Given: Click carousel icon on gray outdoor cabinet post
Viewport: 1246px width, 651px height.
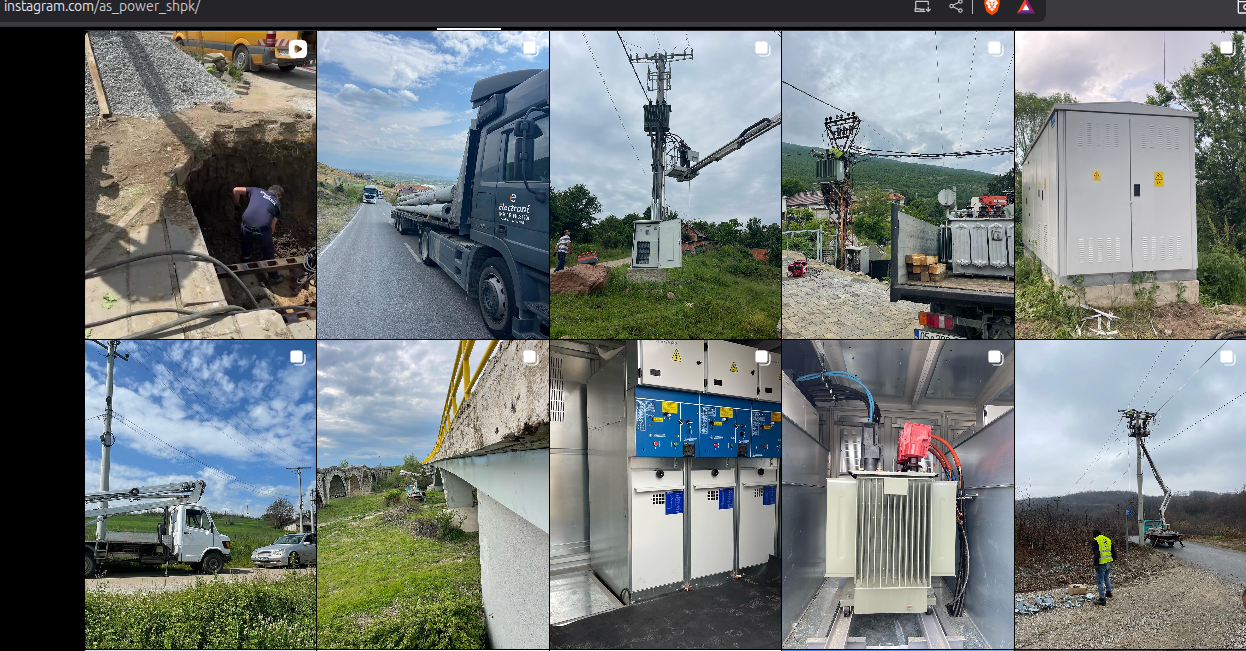Looking at the screenshot, I should [1226, 48].
